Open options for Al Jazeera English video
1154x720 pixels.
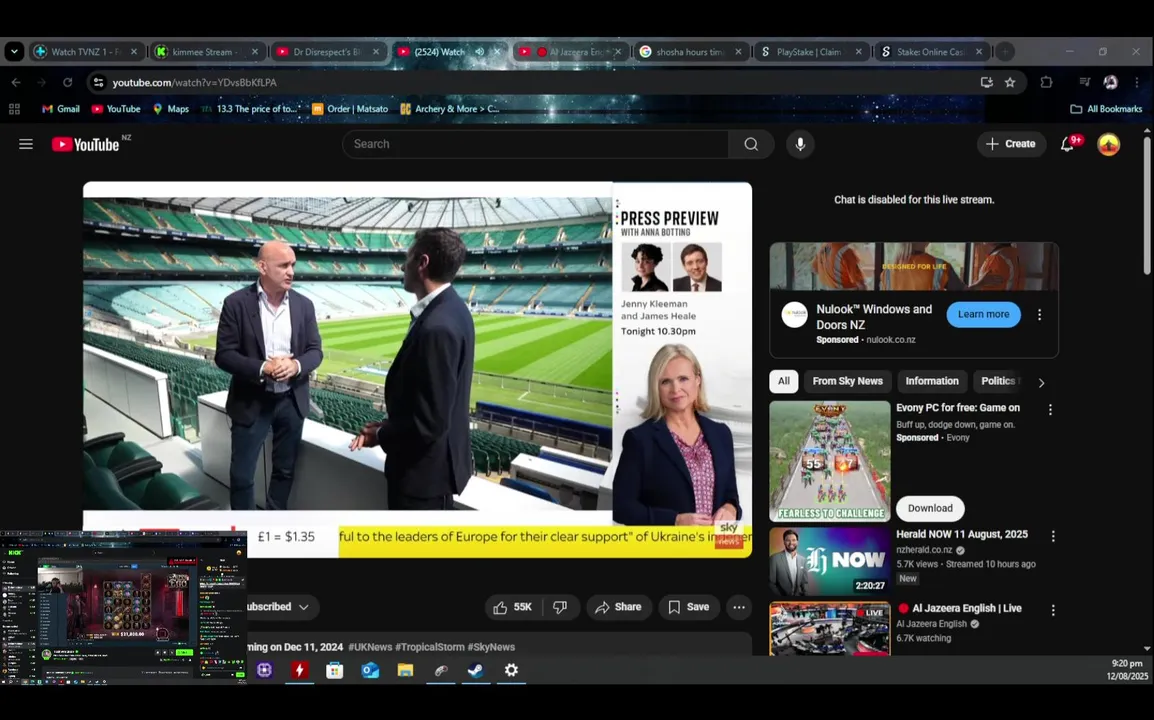1053,610
